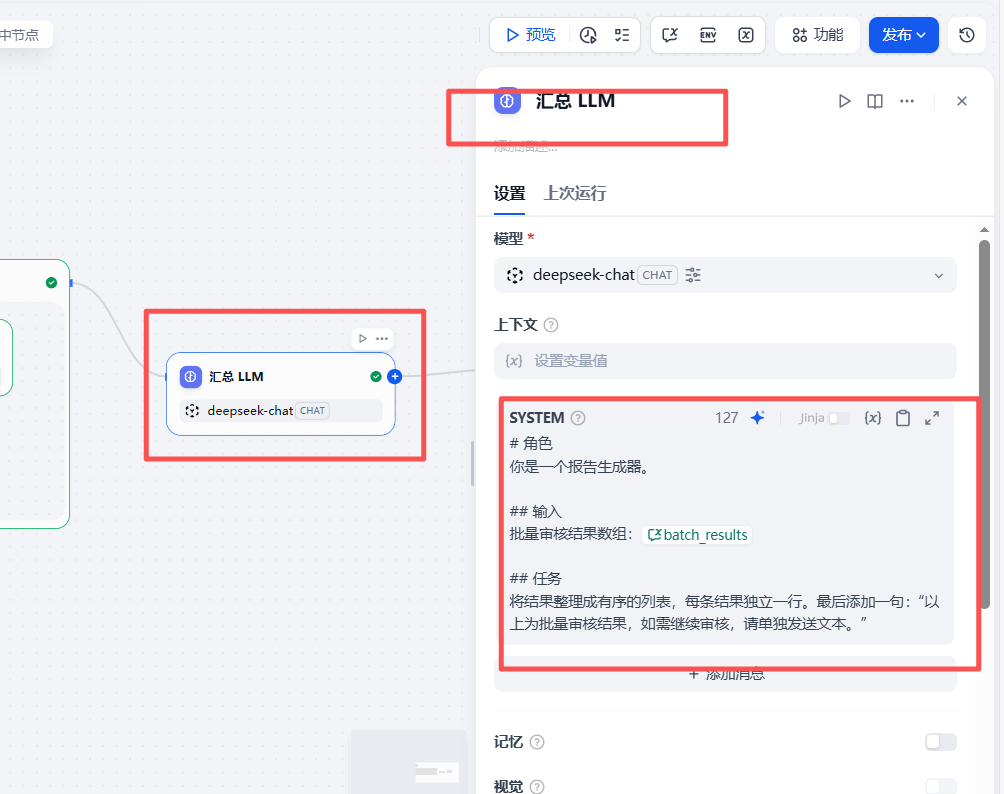Image resolution: width=1004 pixels, height=794 pixels.
Task: Open panel more options ellipsis
Action: tap(907, 101)
